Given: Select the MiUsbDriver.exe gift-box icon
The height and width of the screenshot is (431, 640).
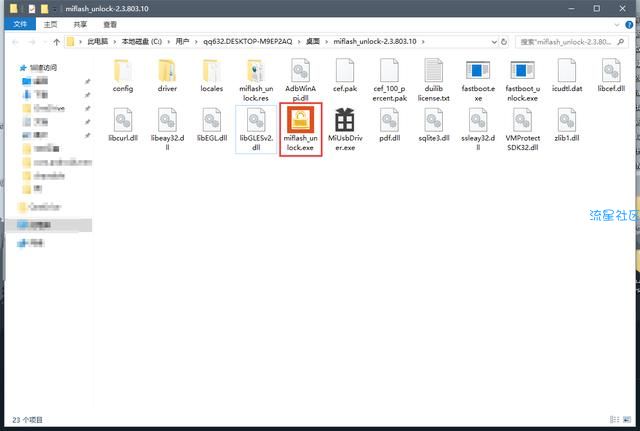Looking at the screenshot, I should 344,120.
